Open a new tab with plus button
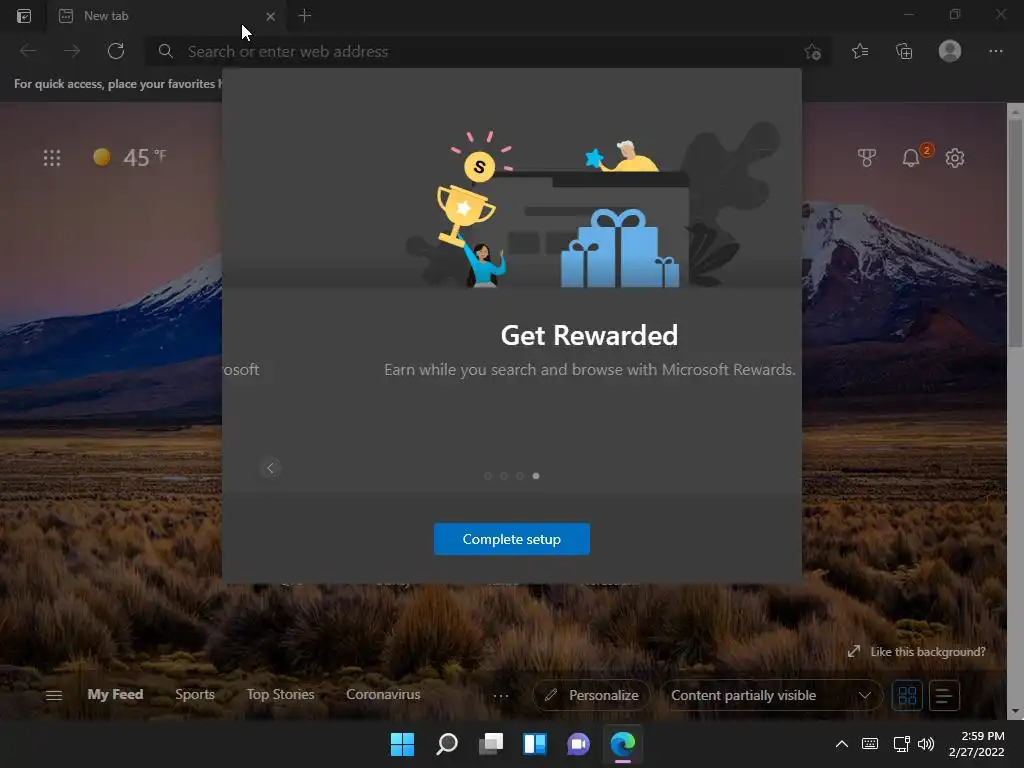 304,16
